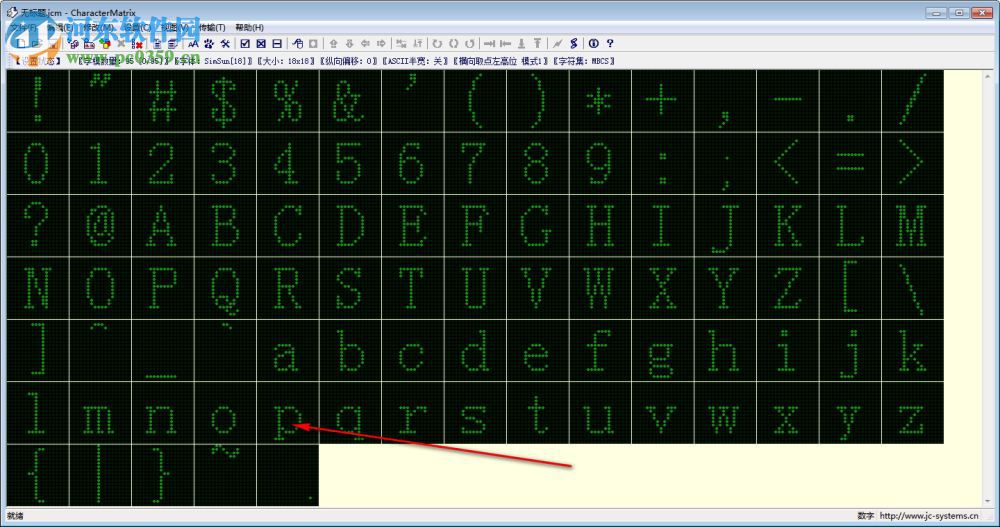Select the digit '5' character cell
Screen dimensions: 1000x527
350,163
